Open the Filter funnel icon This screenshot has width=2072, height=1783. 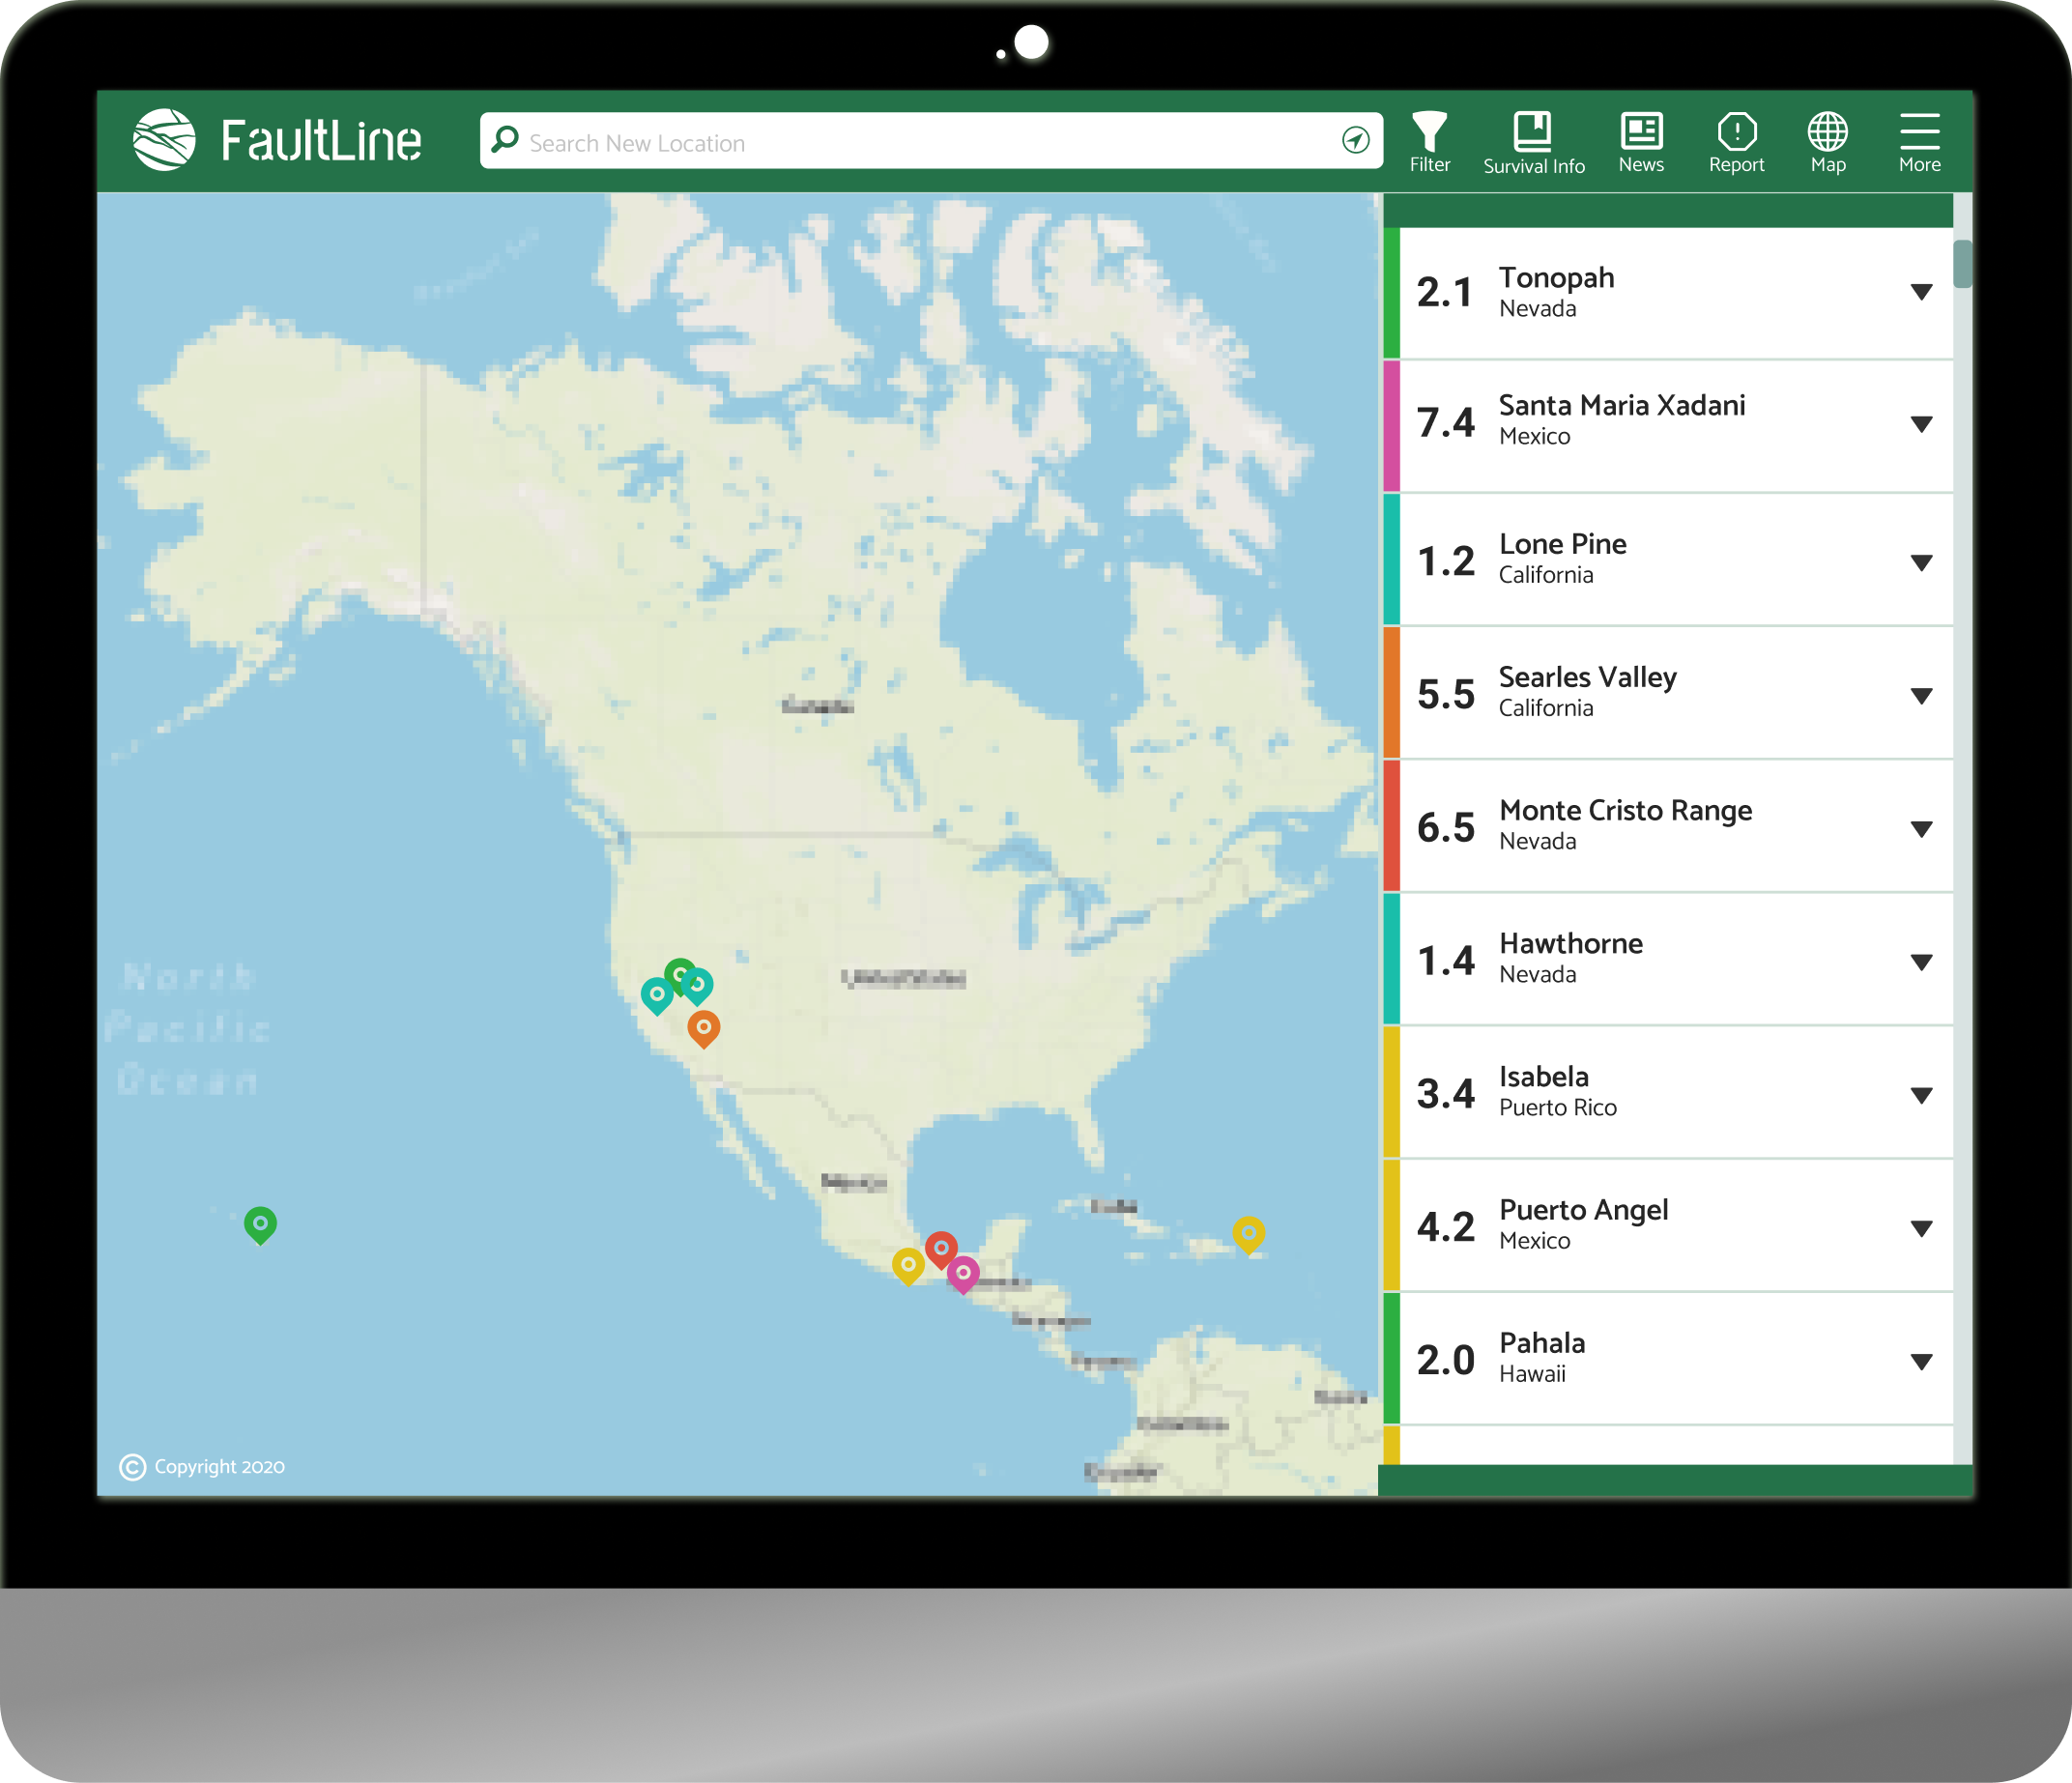pos(1429,133)
